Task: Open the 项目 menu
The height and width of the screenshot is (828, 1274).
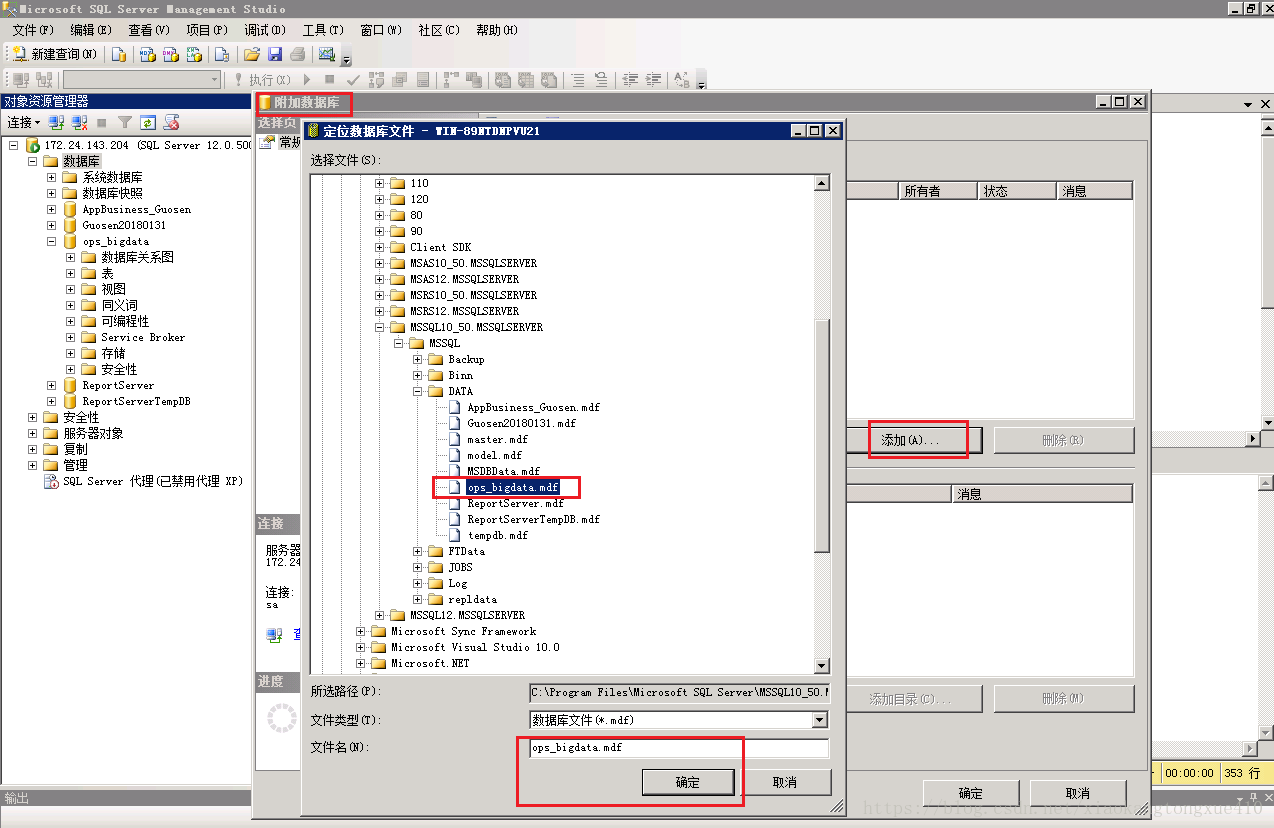Action: (207, 30)
